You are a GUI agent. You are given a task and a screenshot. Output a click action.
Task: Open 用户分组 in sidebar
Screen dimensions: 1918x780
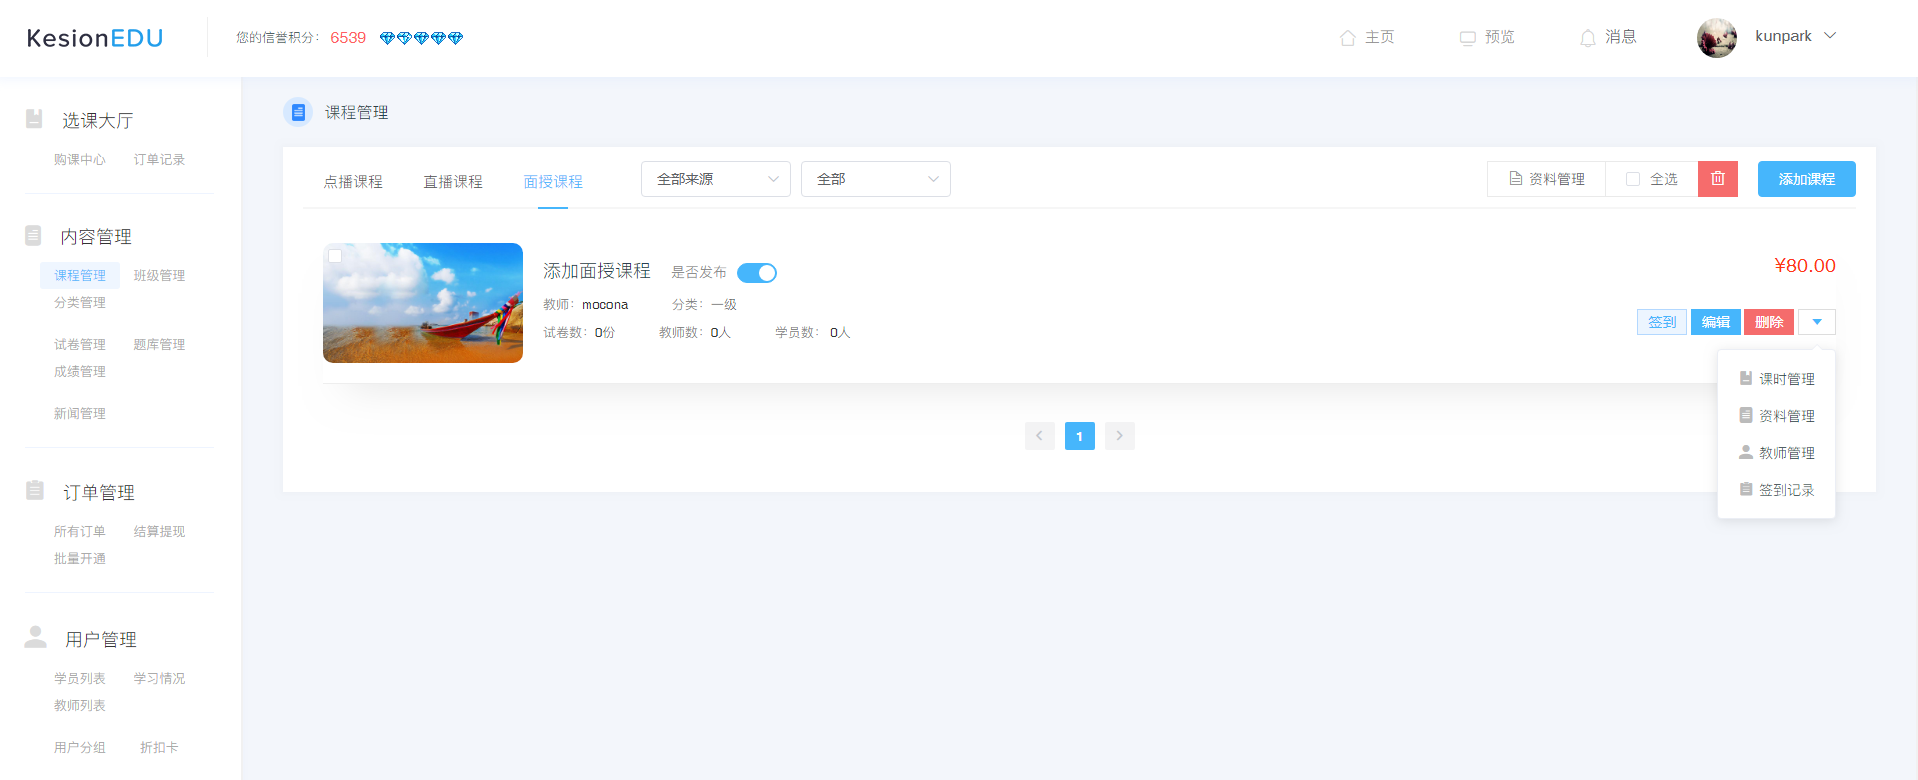(80, 747)
